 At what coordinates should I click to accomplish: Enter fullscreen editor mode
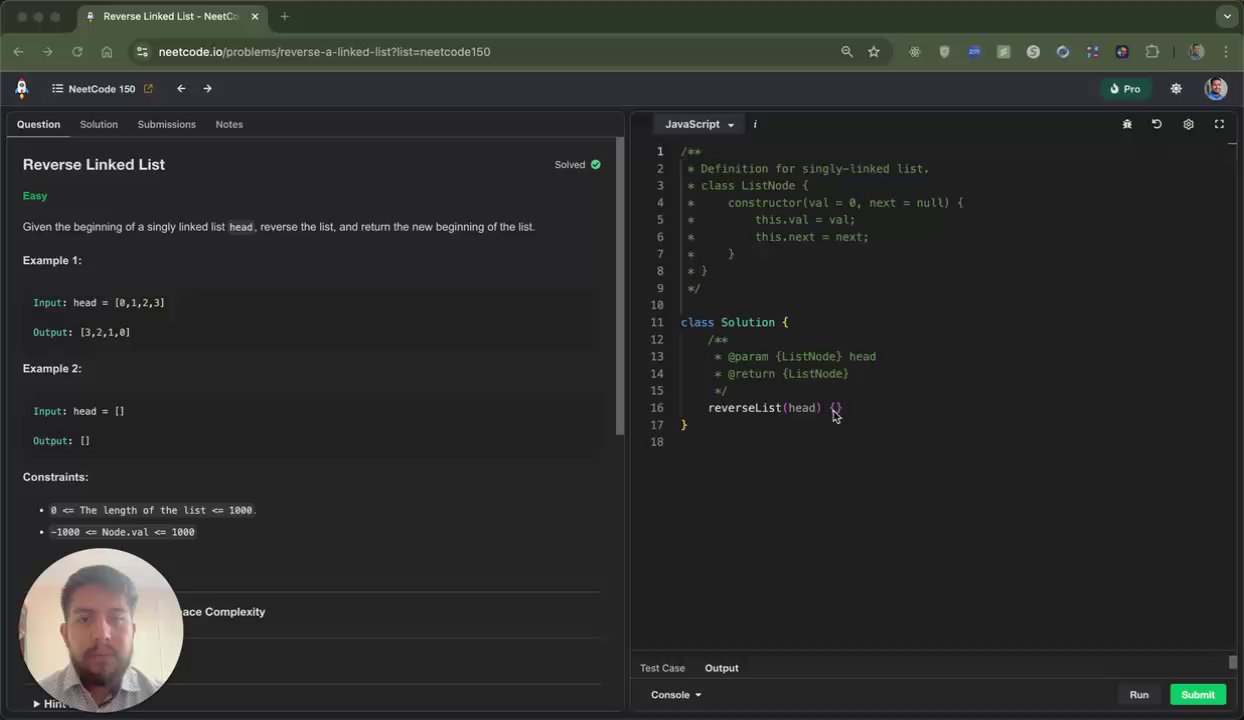1219,124
